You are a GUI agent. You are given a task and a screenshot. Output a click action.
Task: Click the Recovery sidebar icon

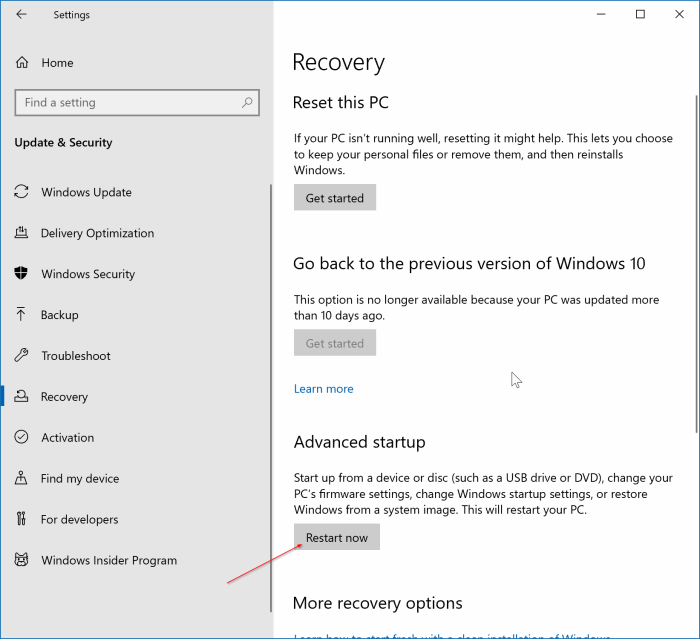(x=21, y=396)
